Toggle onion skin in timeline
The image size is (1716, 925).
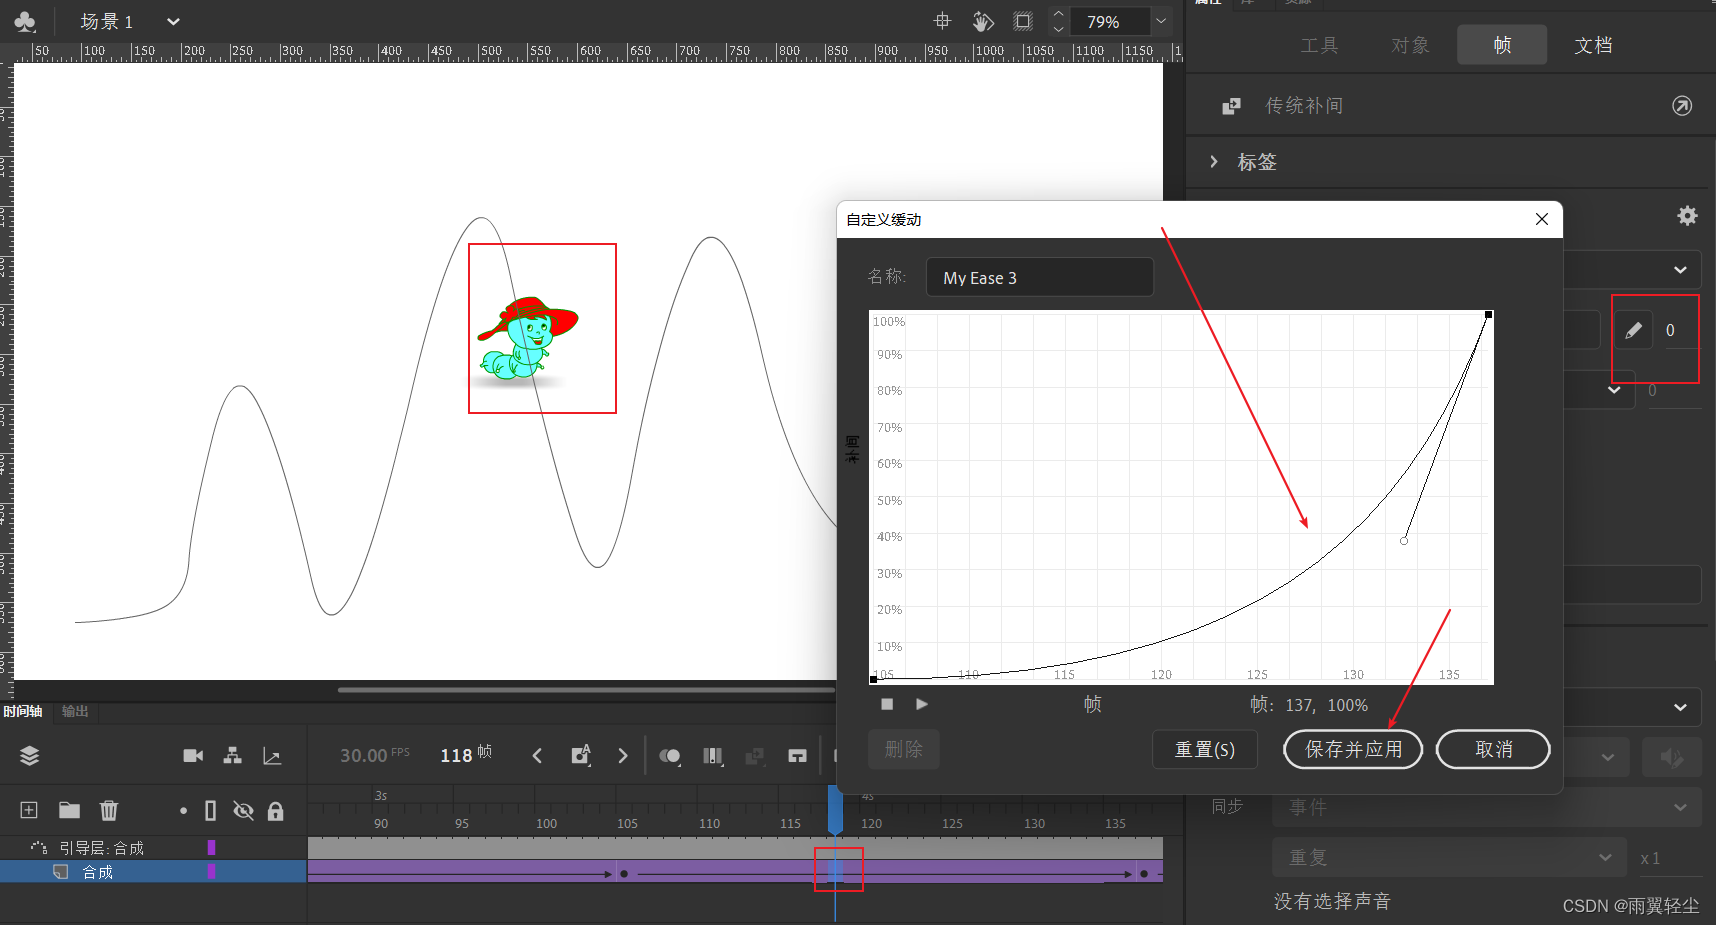click(670, 756)
